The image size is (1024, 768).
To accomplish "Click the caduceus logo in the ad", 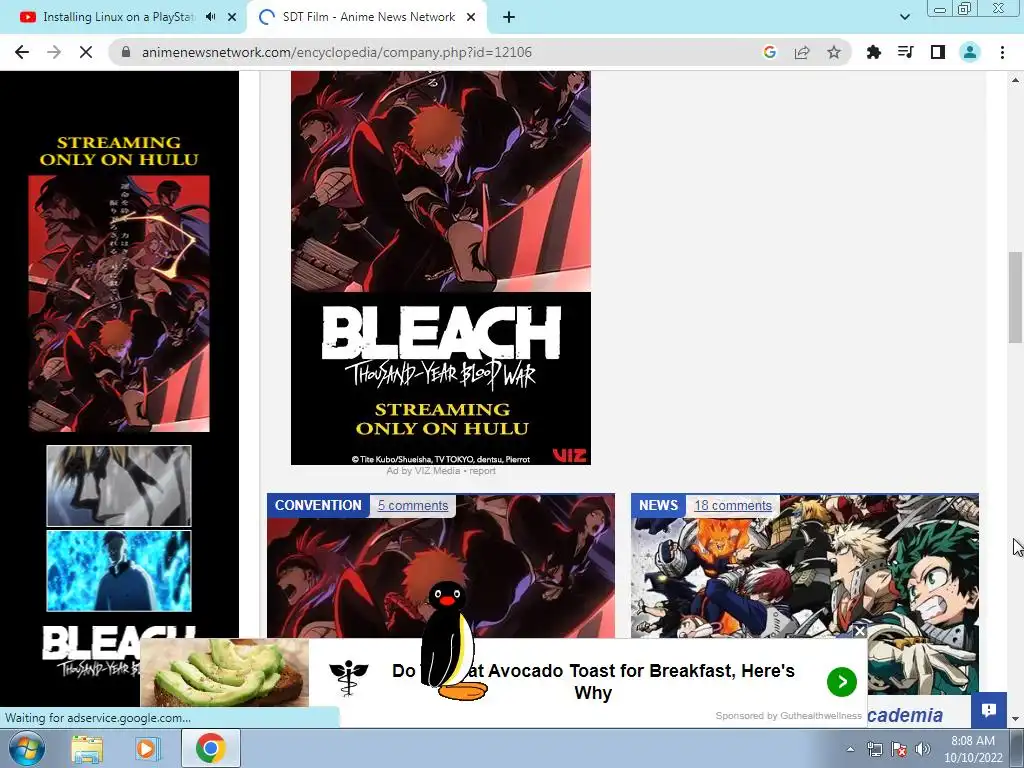I will tap(349, 677).
